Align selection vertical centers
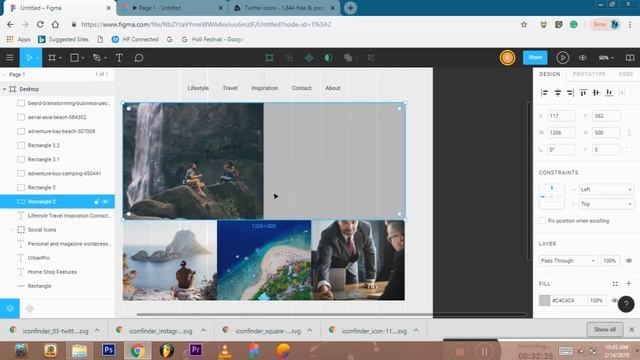Image resolution: width=640 pixels, height=360 pixels. 596,93
